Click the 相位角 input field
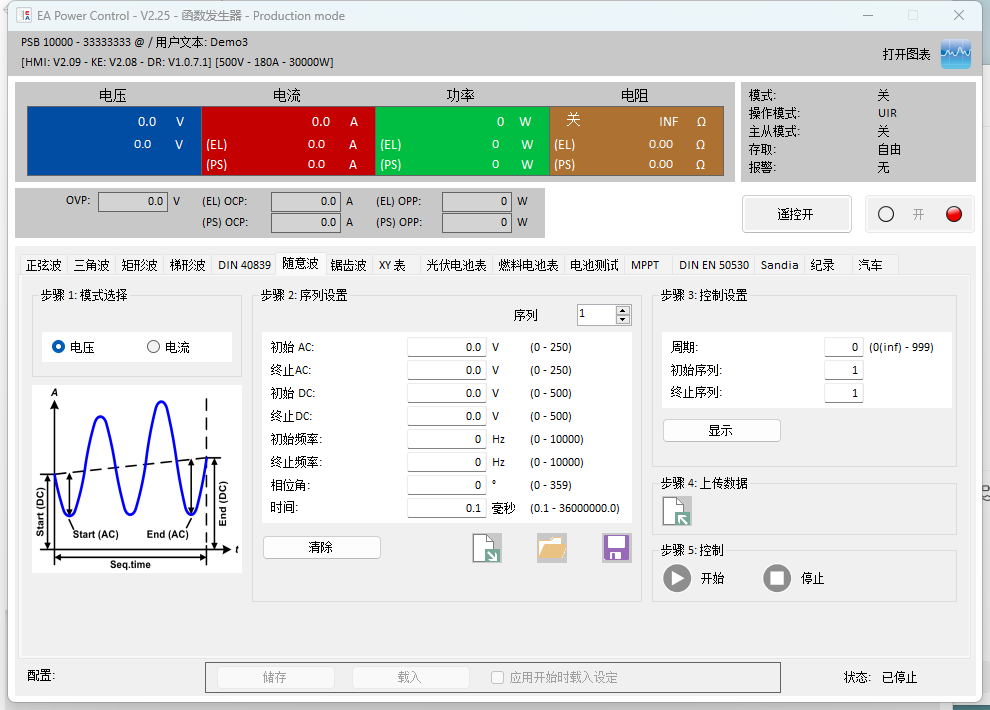 (x=446, y=485)
